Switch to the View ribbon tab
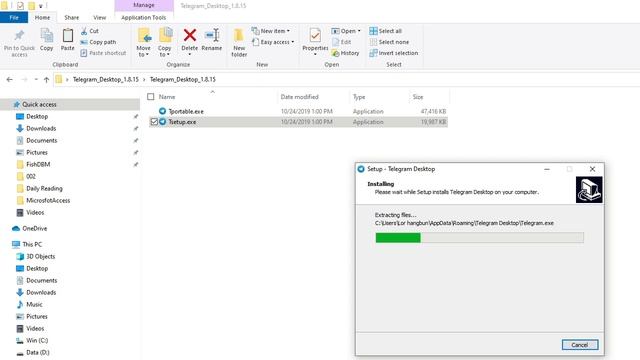This screenshot has height=360, width=640. coord(100,18)
